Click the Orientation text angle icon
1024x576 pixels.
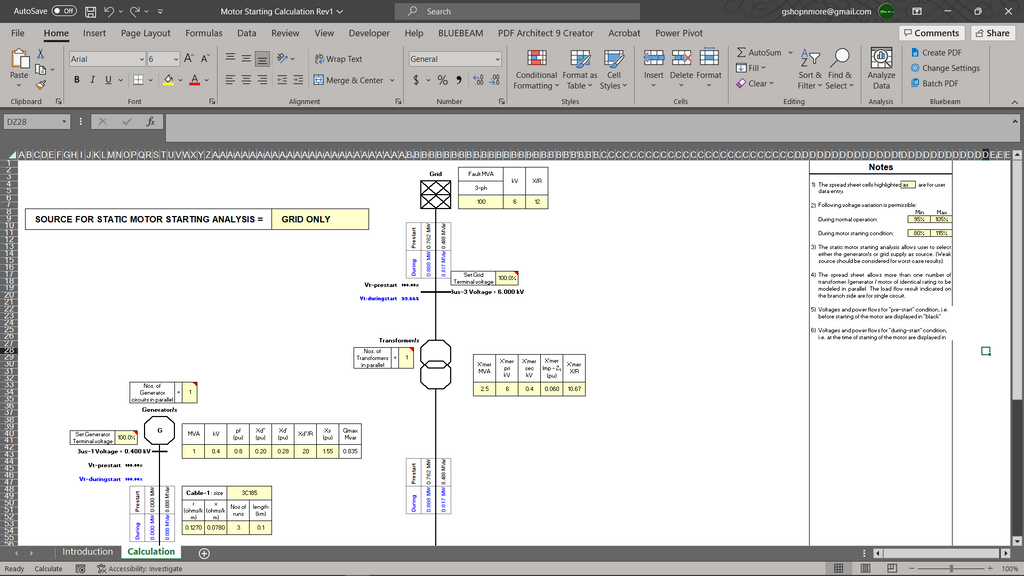(x=282, y=59)
